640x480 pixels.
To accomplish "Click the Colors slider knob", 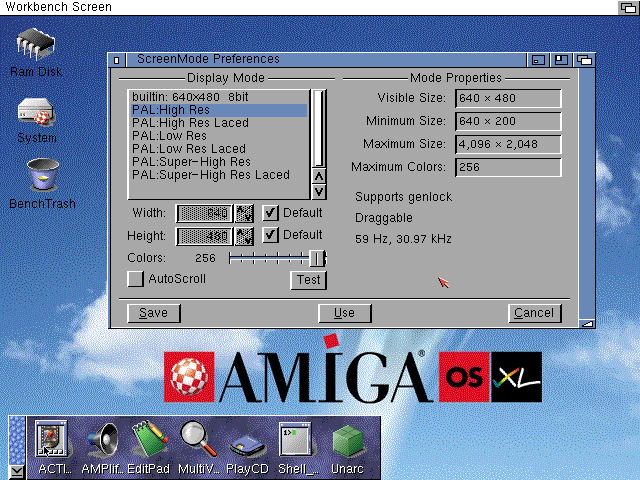I will click(317, 258).
